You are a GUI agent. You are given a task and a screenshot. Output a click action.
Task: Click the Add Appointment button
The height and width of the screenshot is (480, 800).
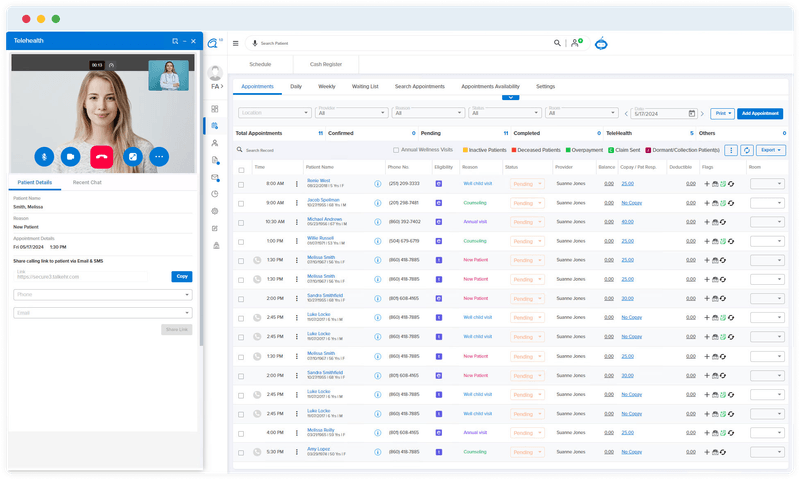click(760, 114)
